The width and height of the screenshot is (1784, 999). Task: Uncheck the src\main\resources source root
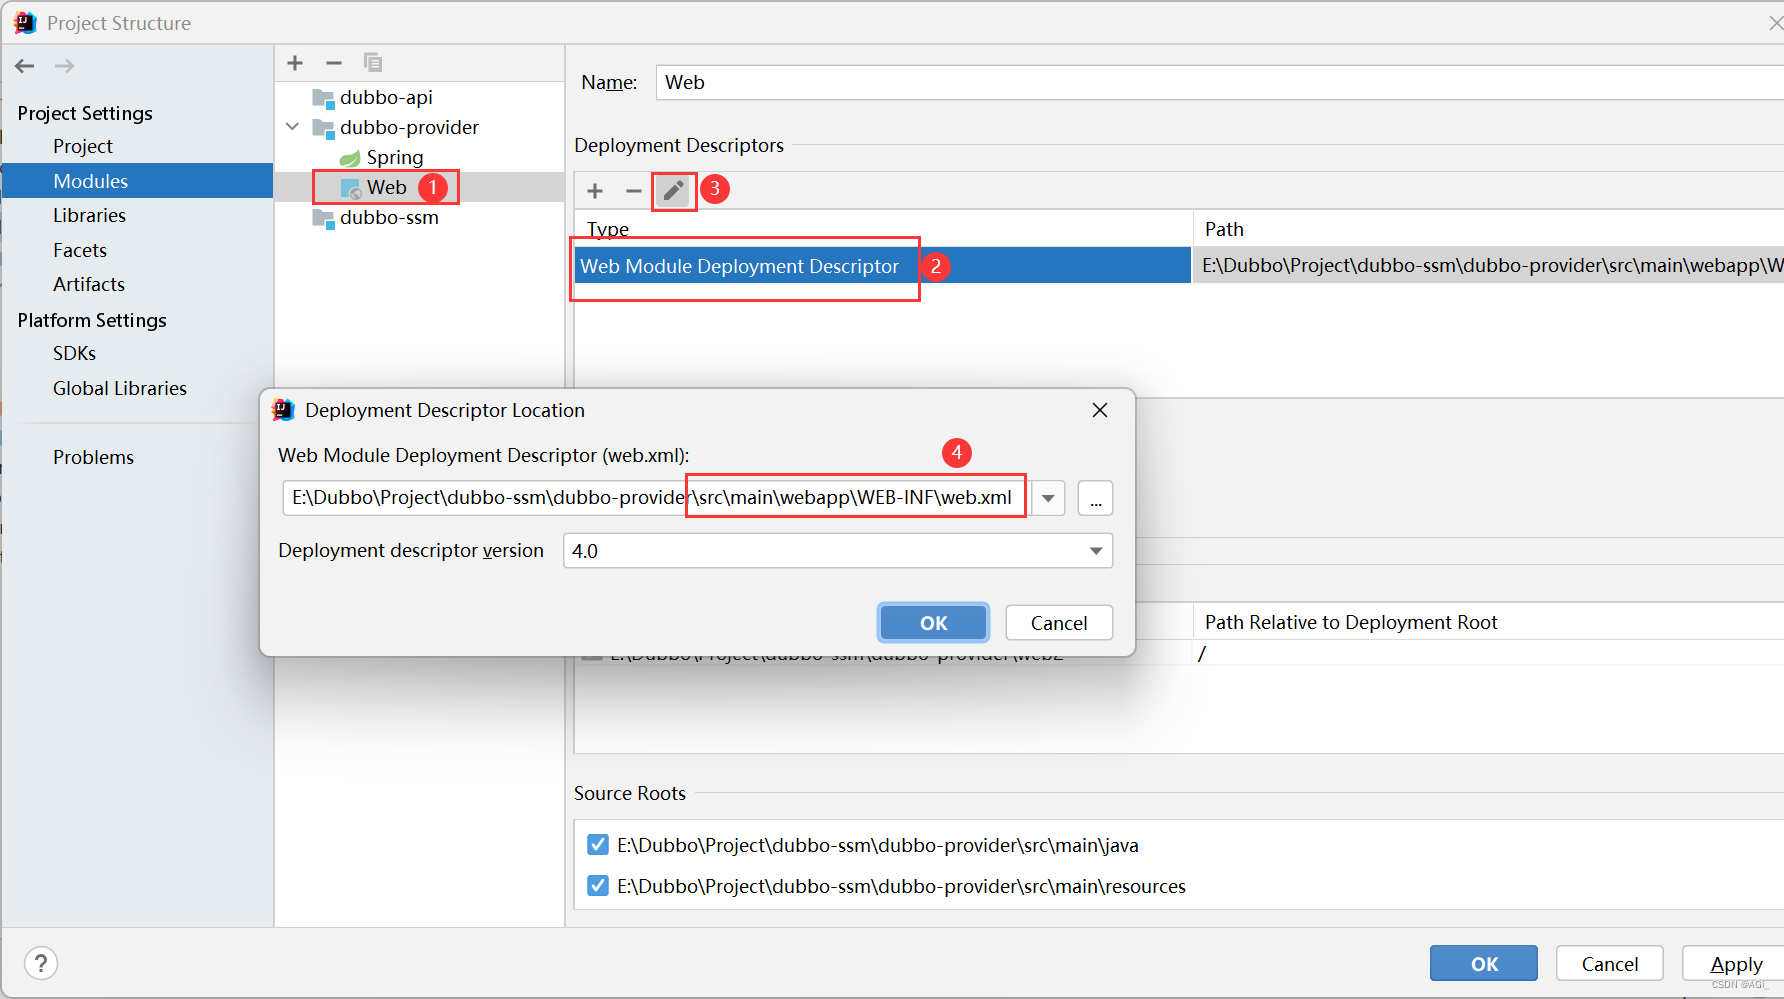(x=597, y=885)
